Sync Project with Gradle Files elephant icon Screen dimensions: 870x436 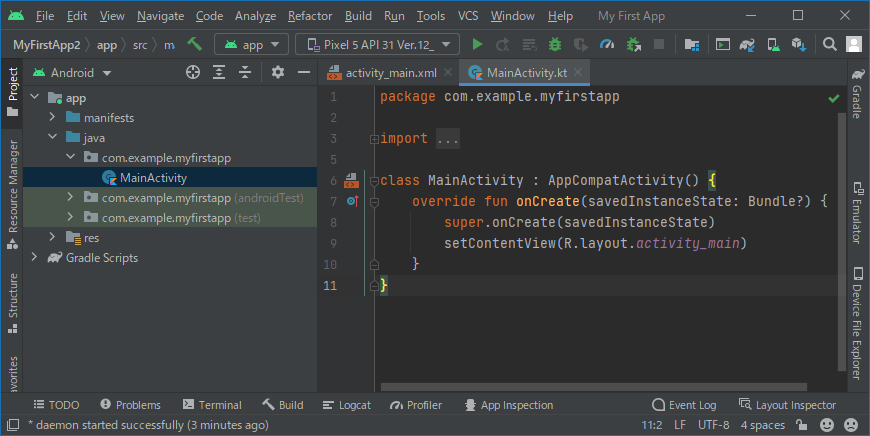coord(747,44)
